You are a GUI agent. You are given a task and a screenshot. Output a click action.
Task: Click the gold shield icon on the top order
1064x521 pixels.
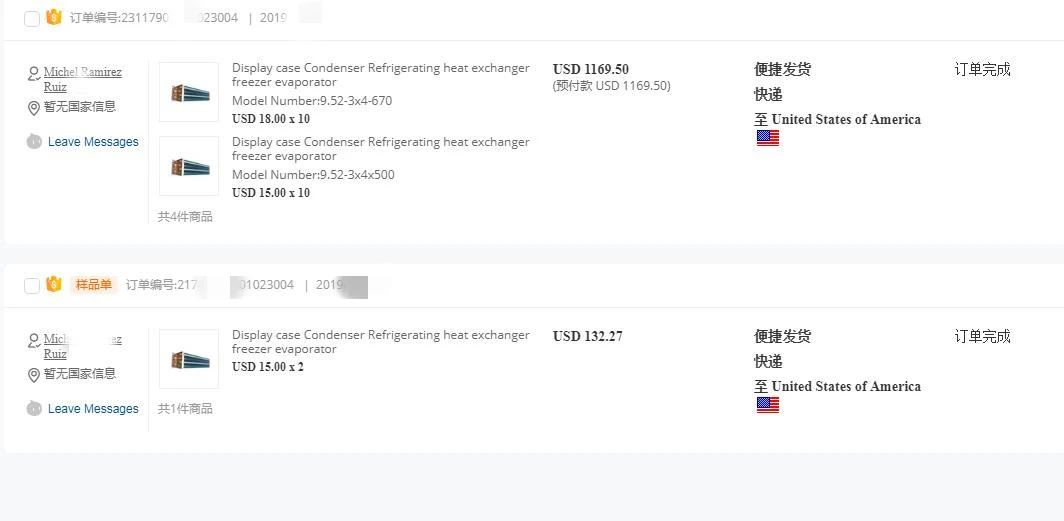(x=54, y=17)
